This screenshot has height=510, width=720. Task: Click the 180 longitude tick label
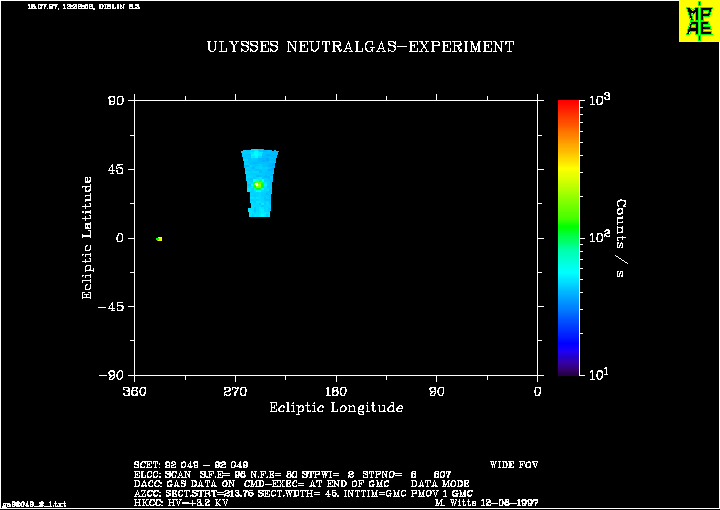point(336,392)
